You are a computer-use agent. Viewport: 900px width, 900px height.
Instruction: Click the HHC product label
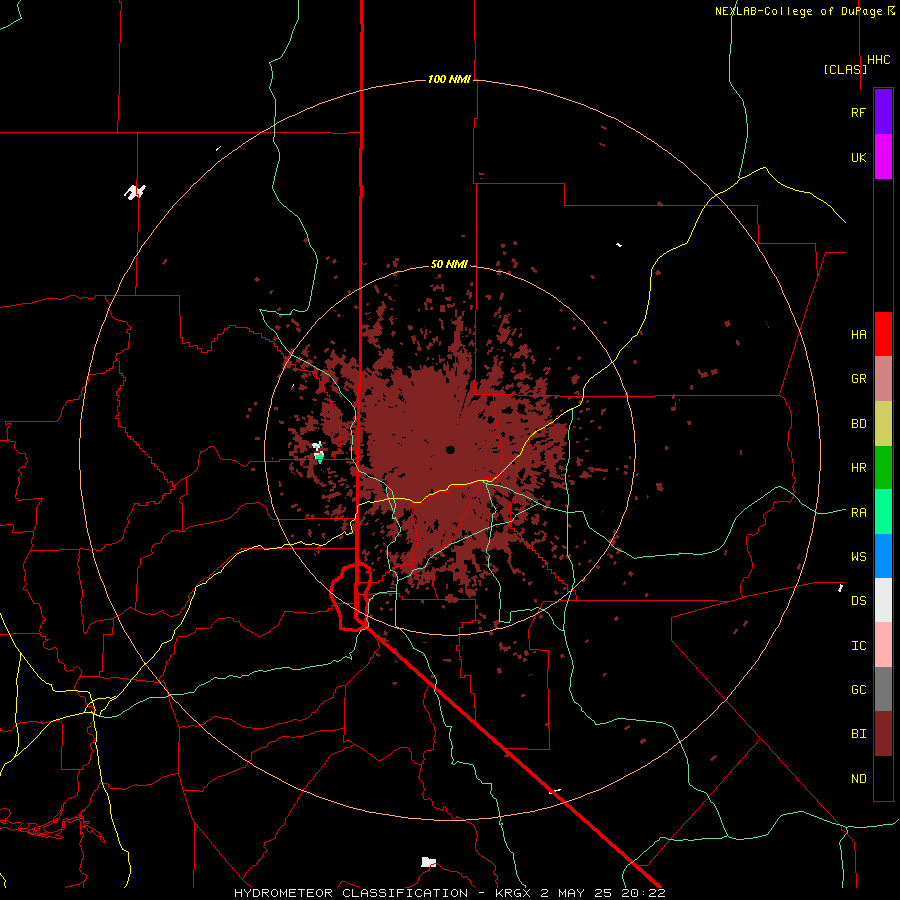point(879,60)
